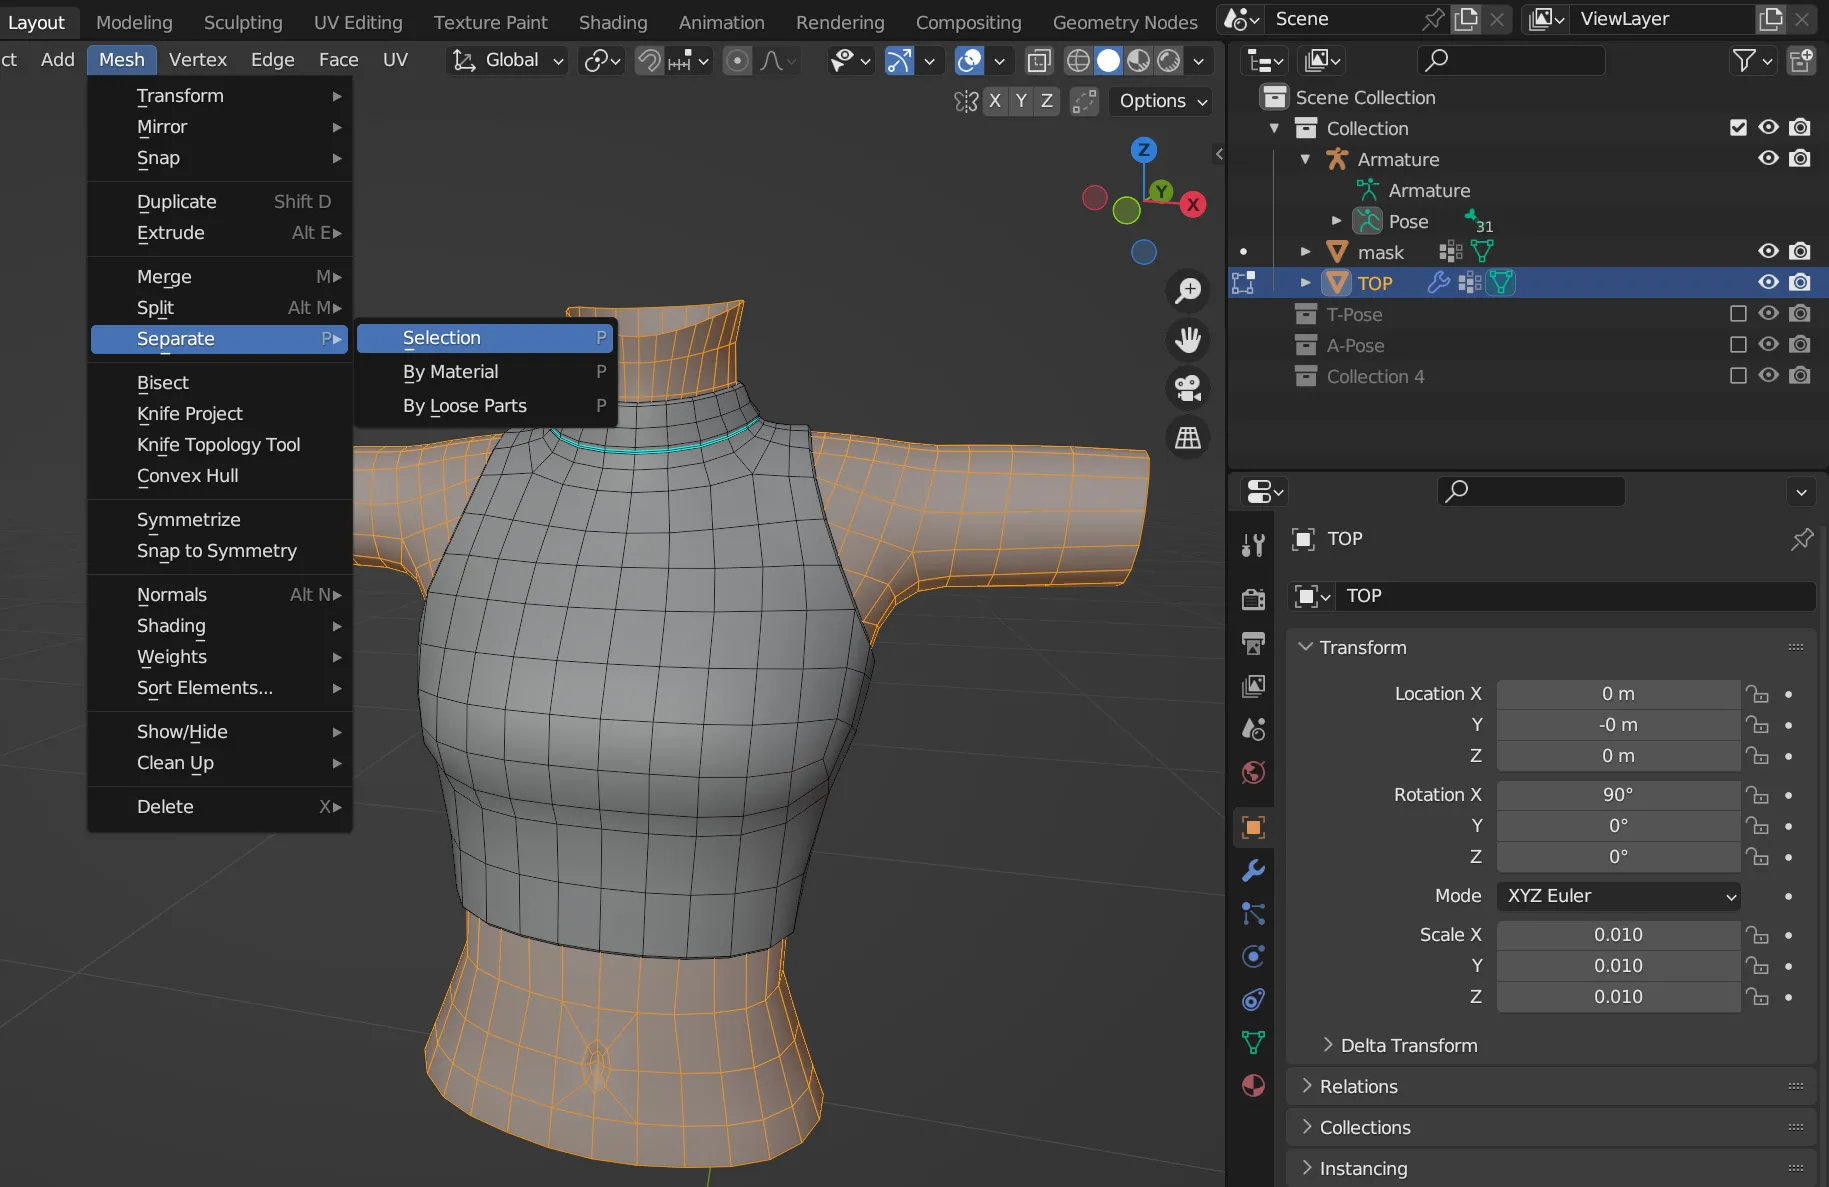This screenshot has width=1829, height=1187.
Task: Click the TOP object name field
Action: click(1578, 596)
